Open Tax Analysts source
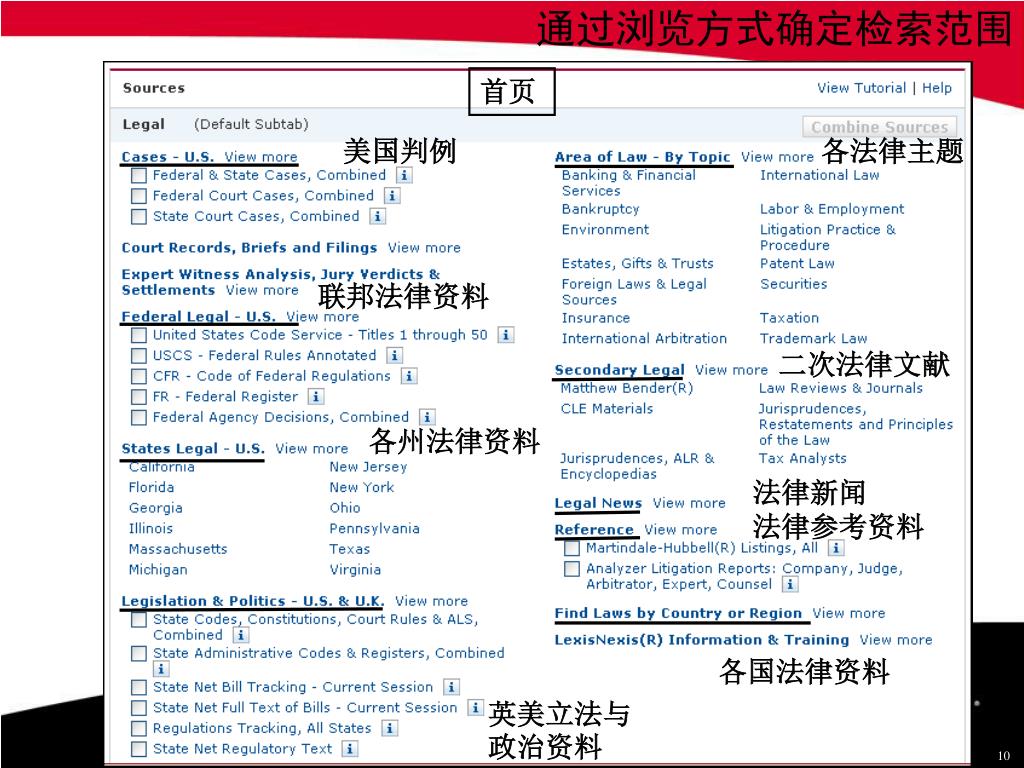Viewport: 1024px width, 768px height. (x=802, y=458)
